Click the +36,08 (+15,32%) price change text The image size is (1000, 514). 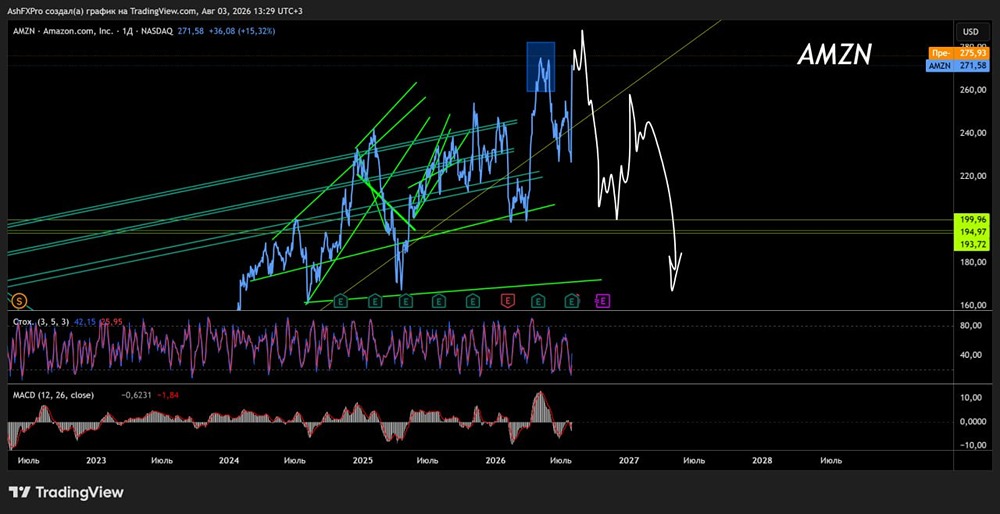point(241,31)
